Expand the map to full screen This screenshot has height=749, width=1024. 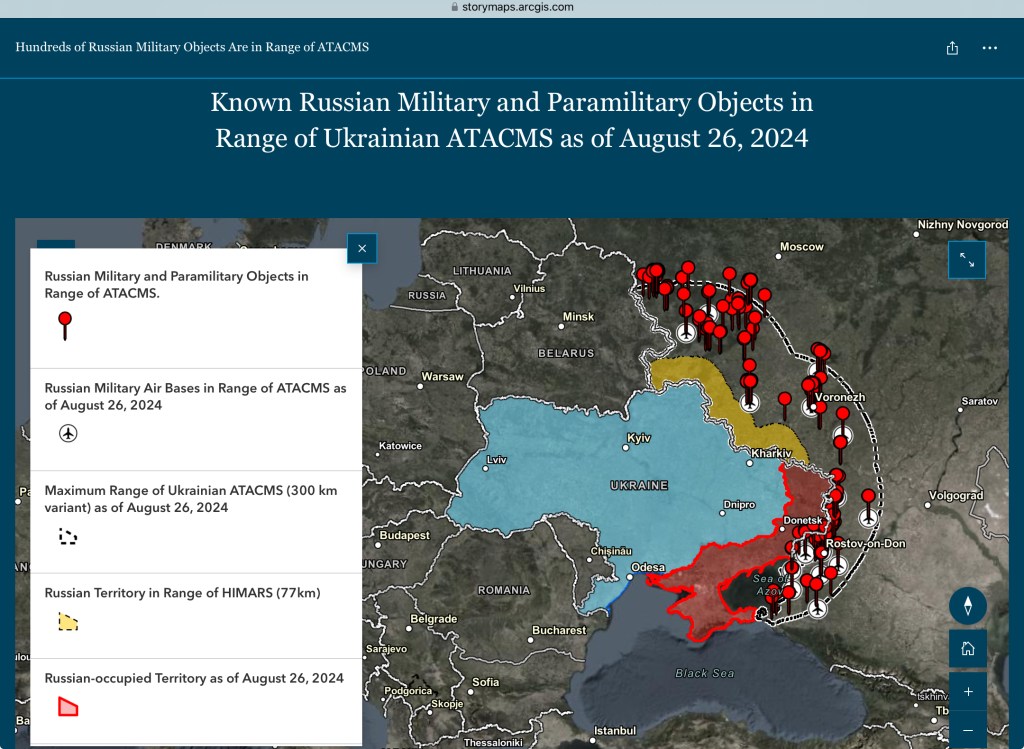click(967, 260)
